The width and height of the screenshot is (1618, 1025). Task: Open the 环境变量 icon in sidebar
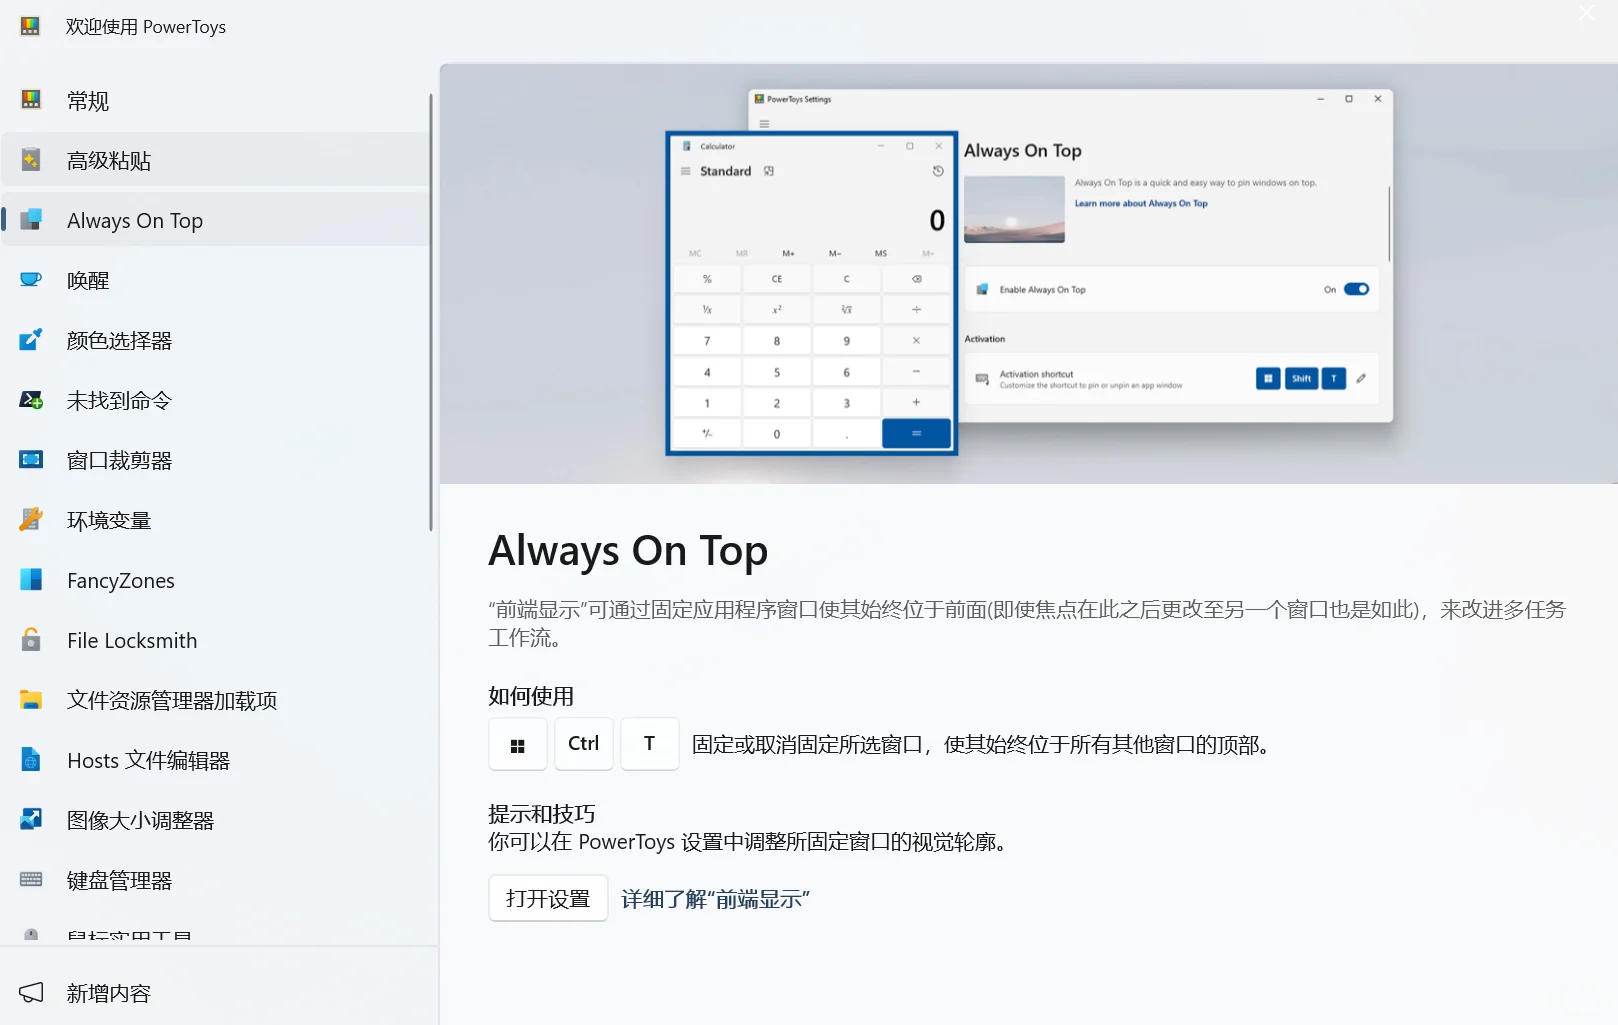pyautogui.click(x=31, y=520)
